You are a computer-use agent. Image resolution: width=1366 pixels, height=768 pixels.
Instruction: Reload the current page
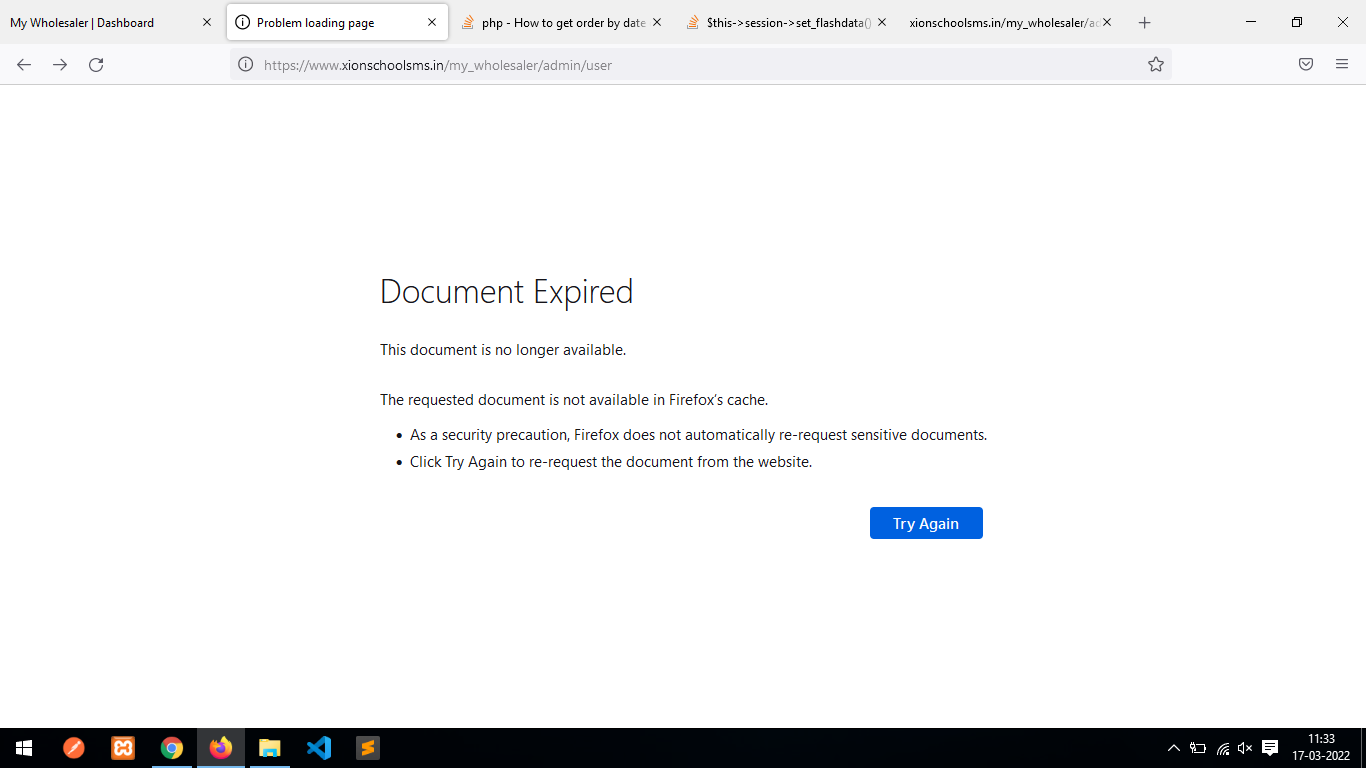click(x=96, y=65)
